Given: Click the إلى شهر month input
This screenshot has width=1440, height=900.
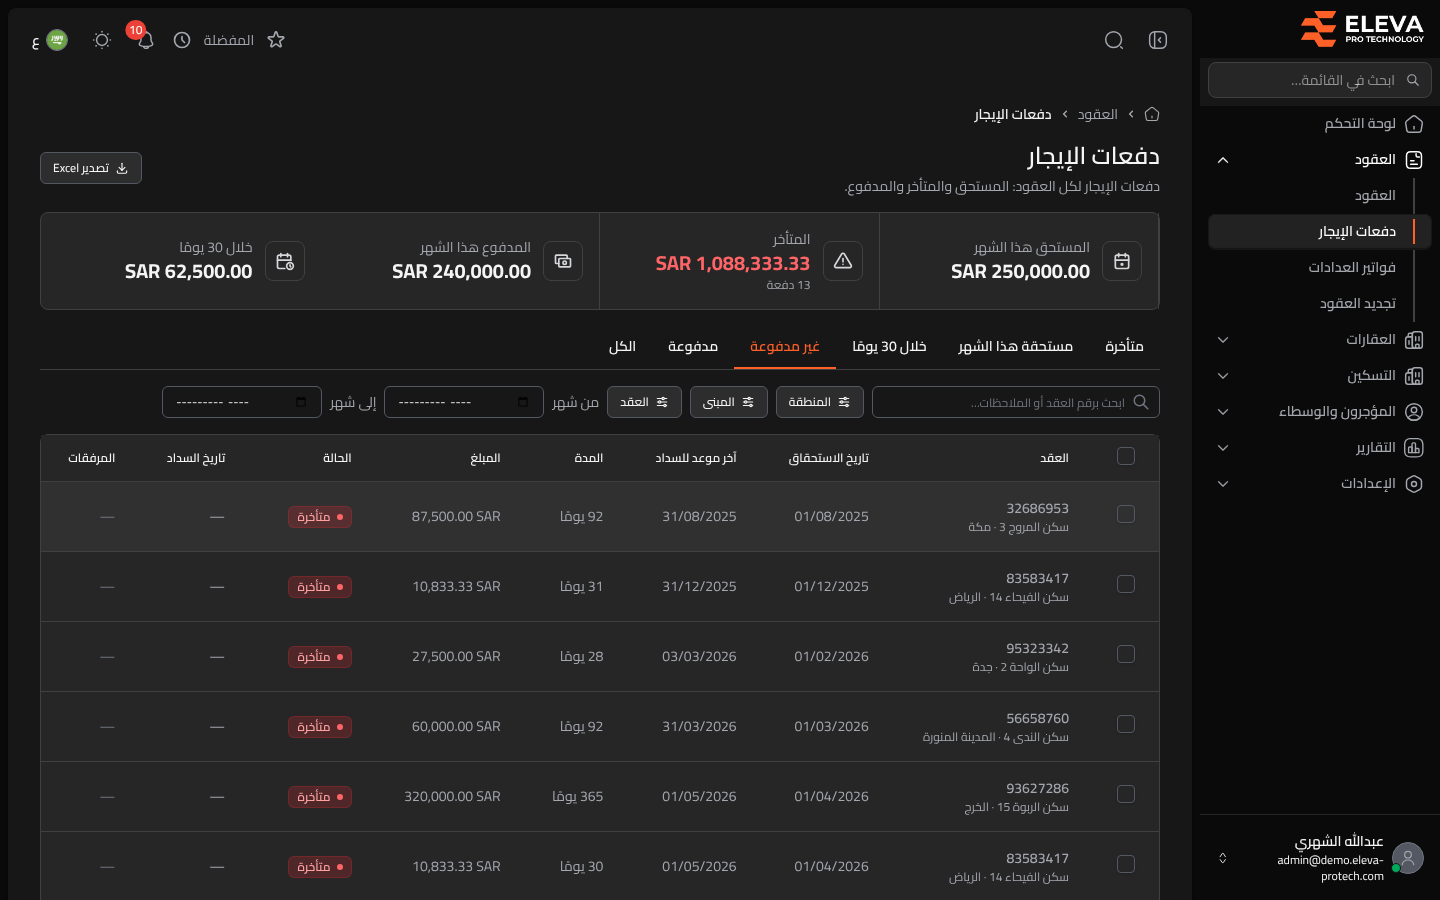Looking at the screenshot, I should point(242,402).
